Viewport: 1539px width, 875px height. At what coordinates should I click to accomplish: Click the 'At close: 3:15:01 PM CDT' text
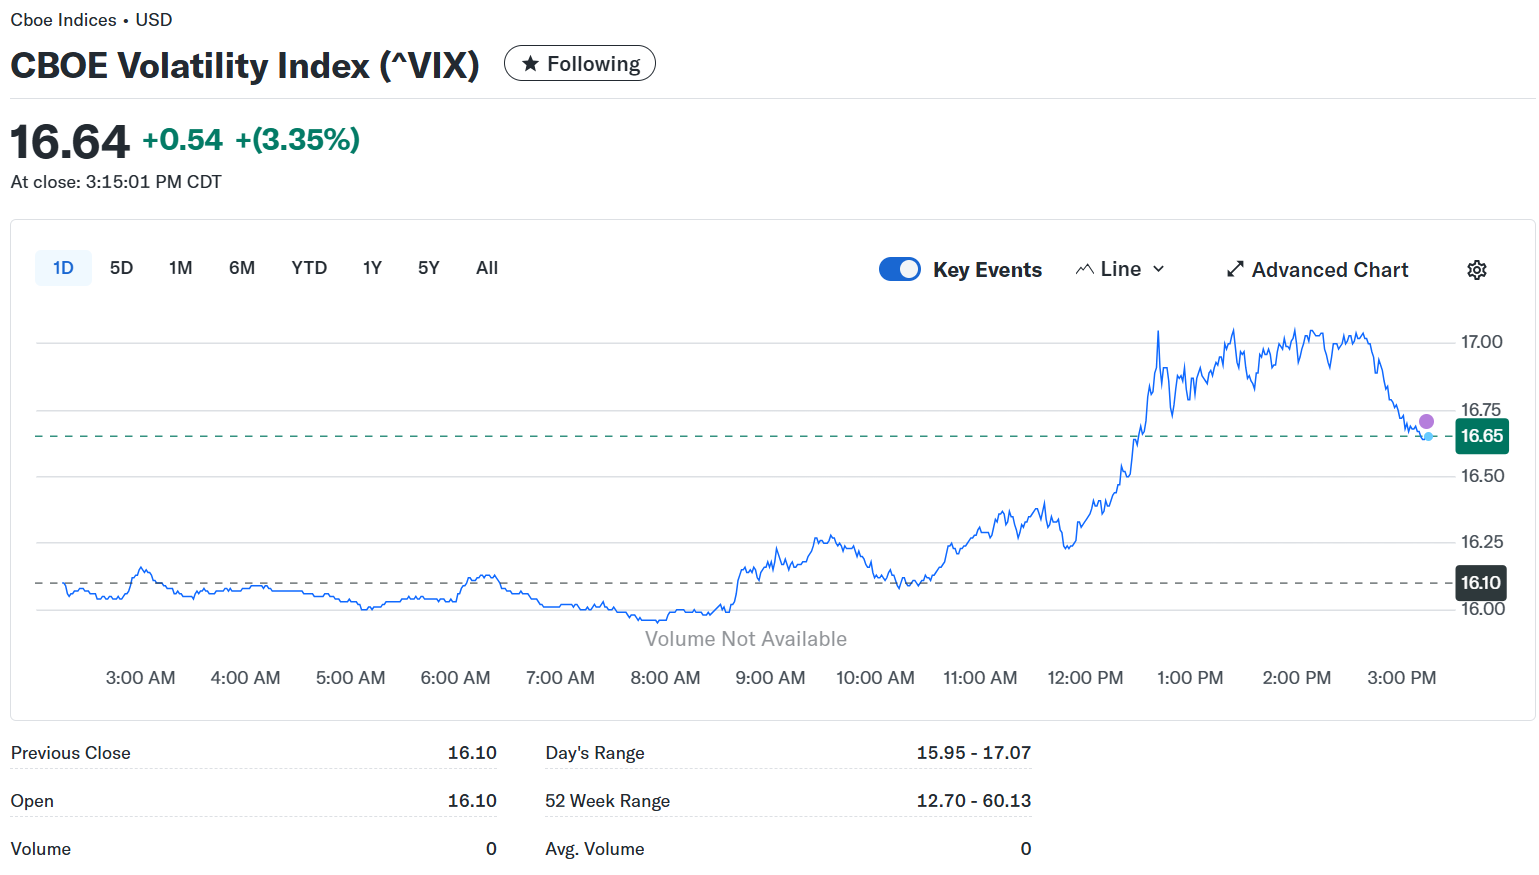pos(116,182)
